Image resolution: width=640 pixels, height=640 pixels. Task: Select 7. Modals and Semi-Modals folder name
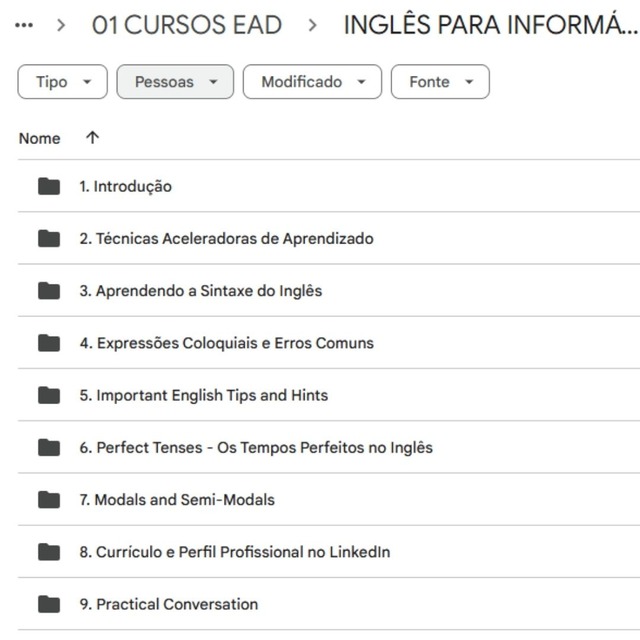(177, 499)
